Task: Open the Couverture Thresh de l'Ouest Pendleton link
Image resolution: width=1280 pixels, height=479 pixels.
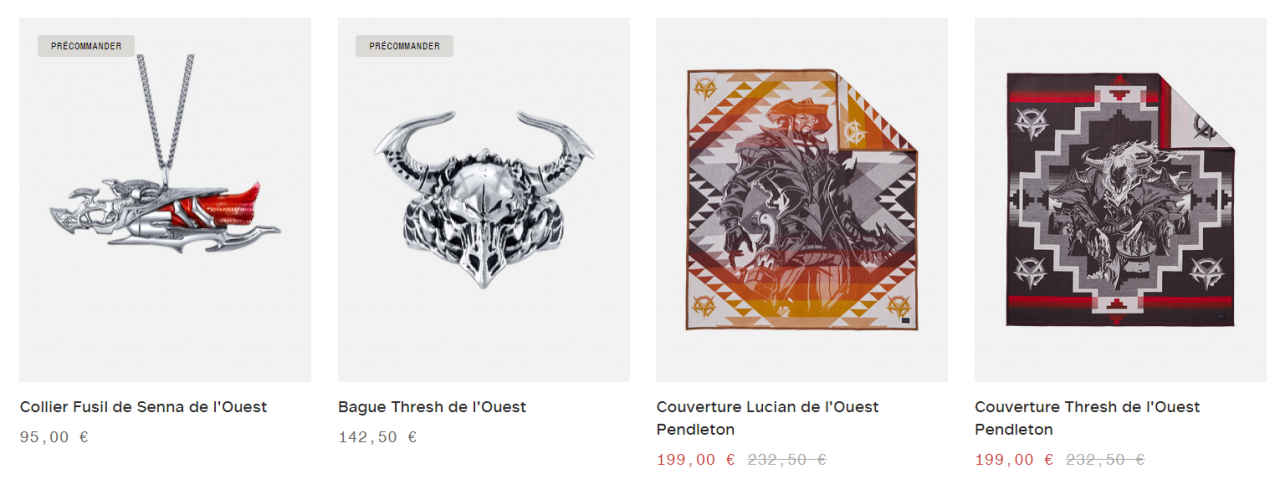Action: pos(1088,418)
